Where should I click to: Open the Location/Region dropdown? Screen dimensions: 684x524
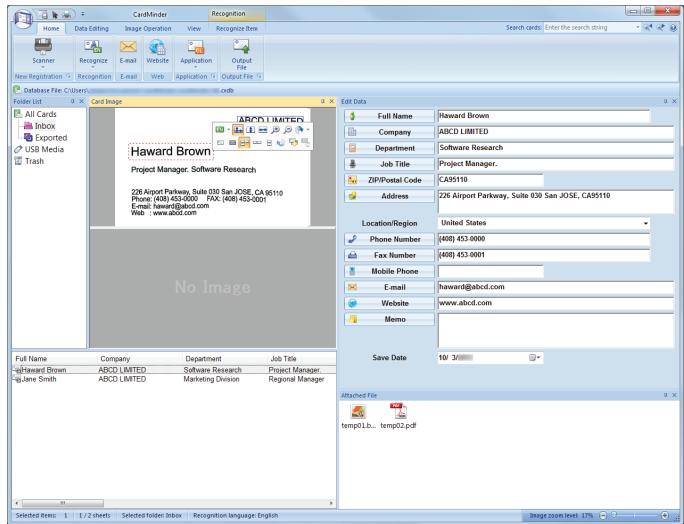coord(645,223)
